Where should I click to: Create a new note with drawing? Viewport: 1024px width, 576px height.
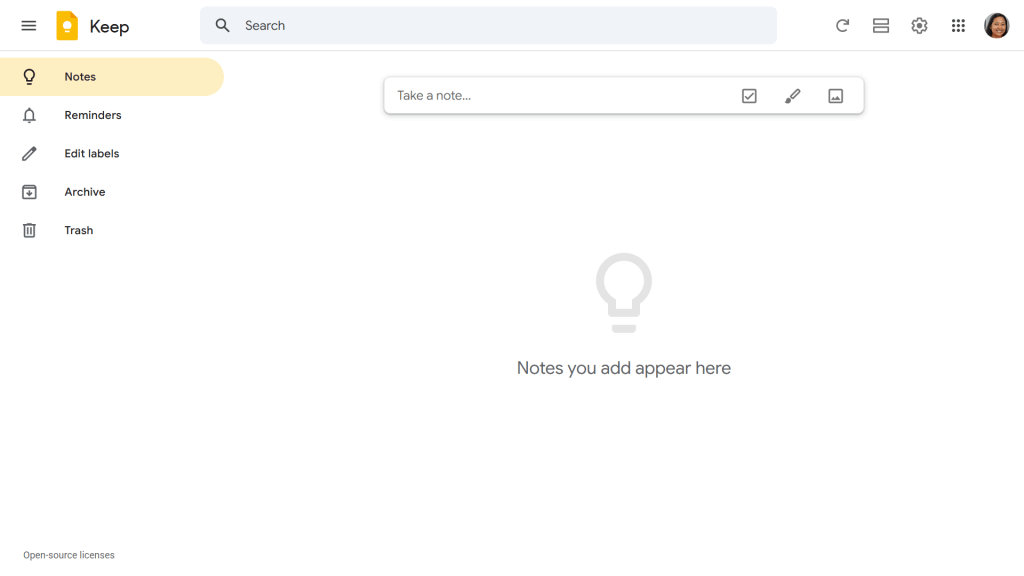click(792, 95)
